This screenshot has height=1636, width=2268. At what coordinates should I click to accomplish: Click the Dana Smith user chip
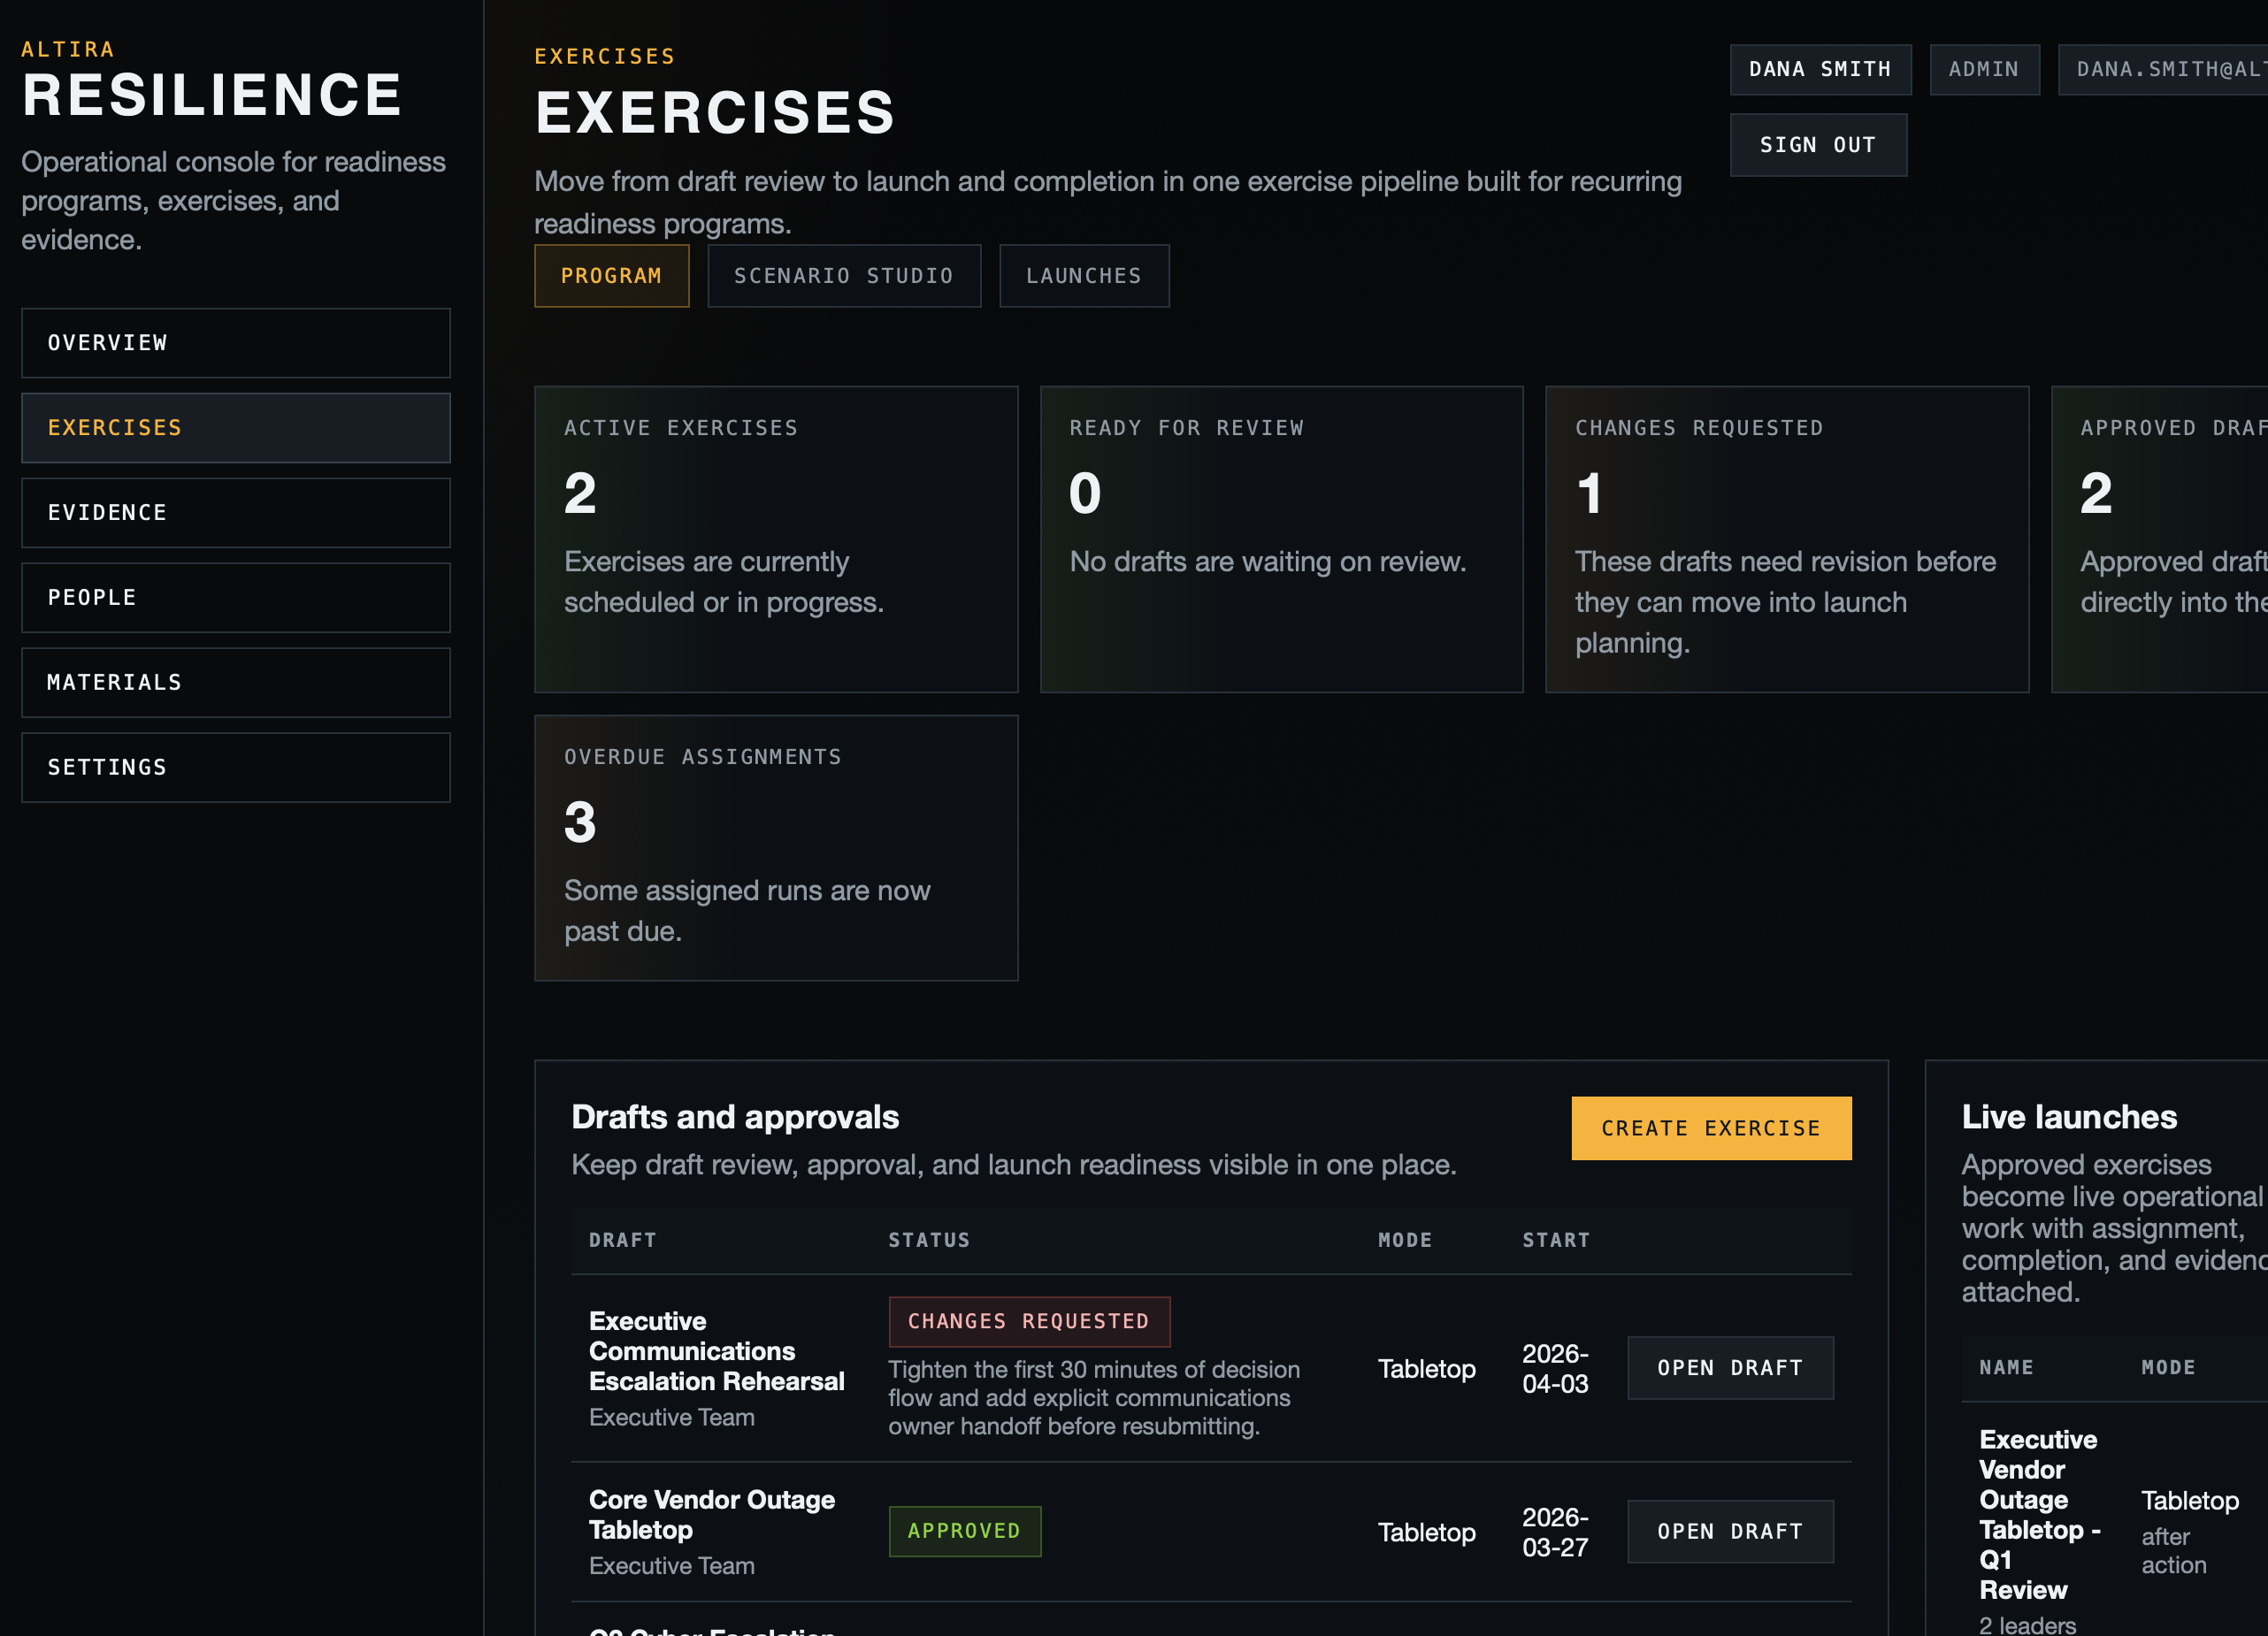(x=1819, y=69)
